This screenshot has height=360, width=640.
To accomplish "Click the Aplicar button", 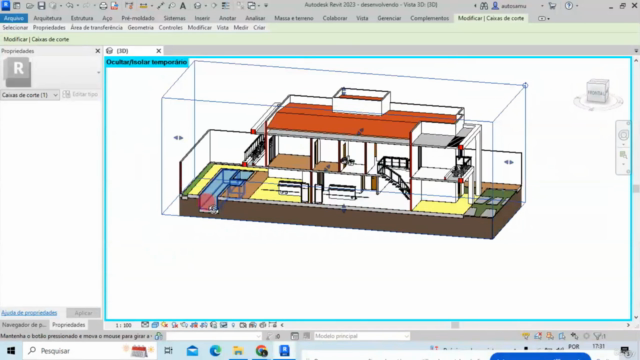I will [x=83, y=313].
